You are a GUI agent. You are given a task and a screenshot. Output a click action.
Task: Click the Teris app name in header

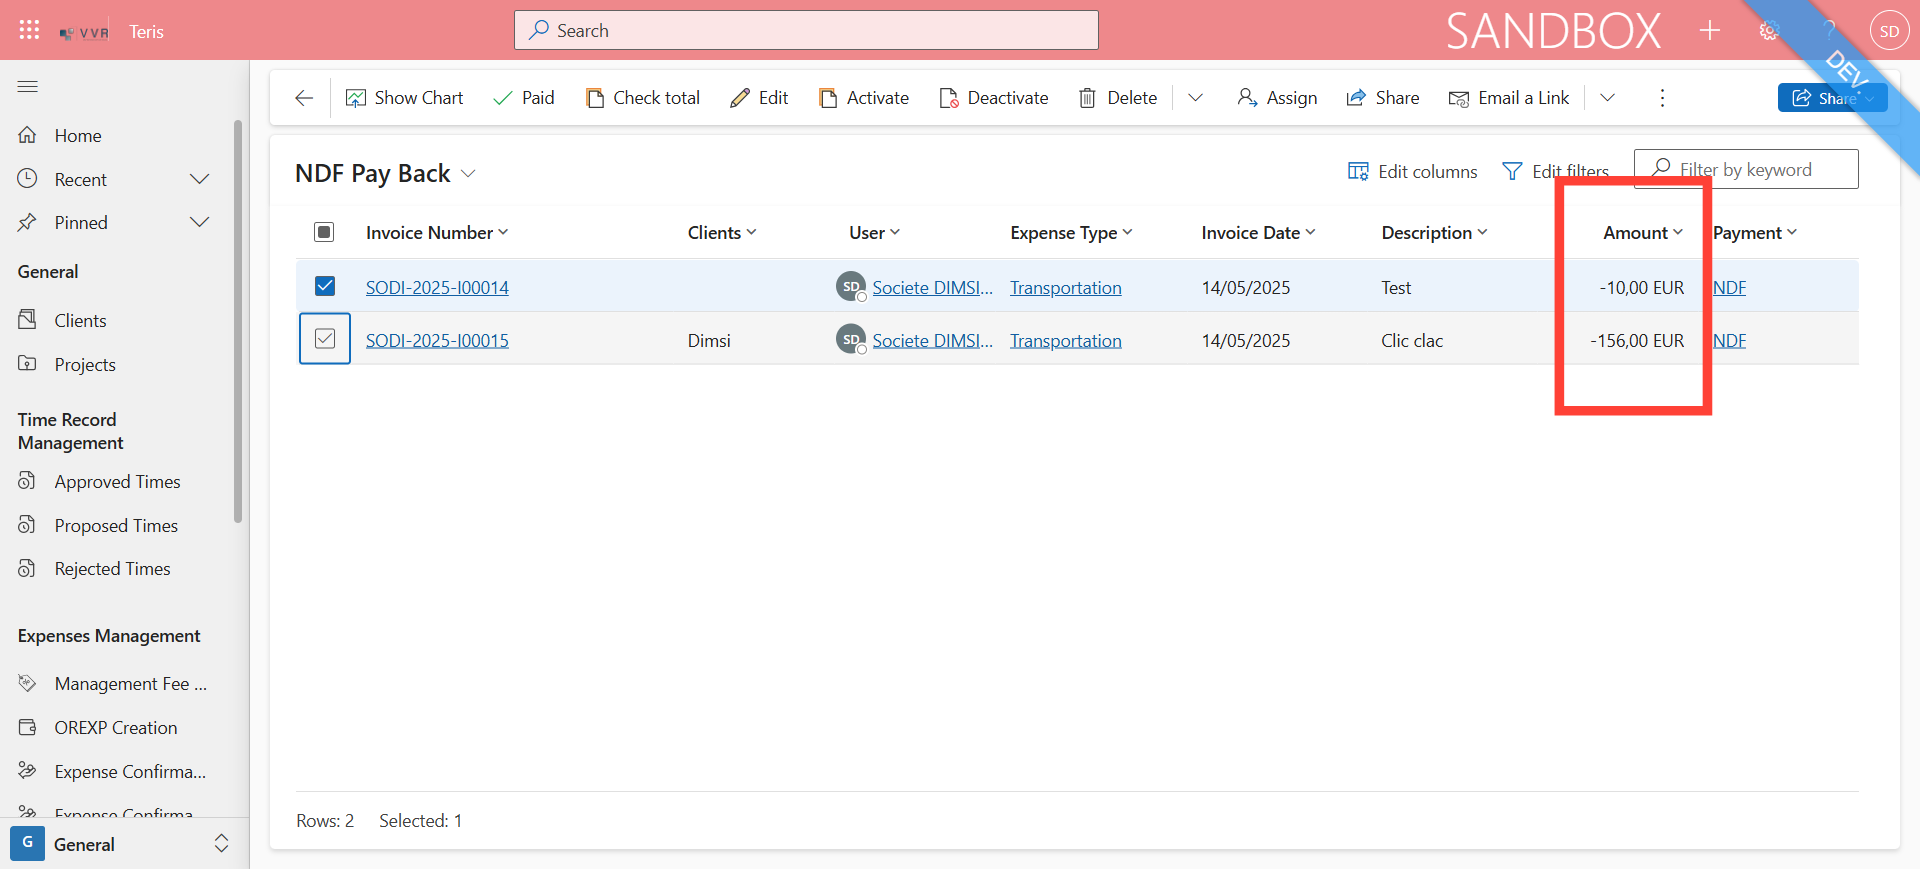(x=146, y=32)
